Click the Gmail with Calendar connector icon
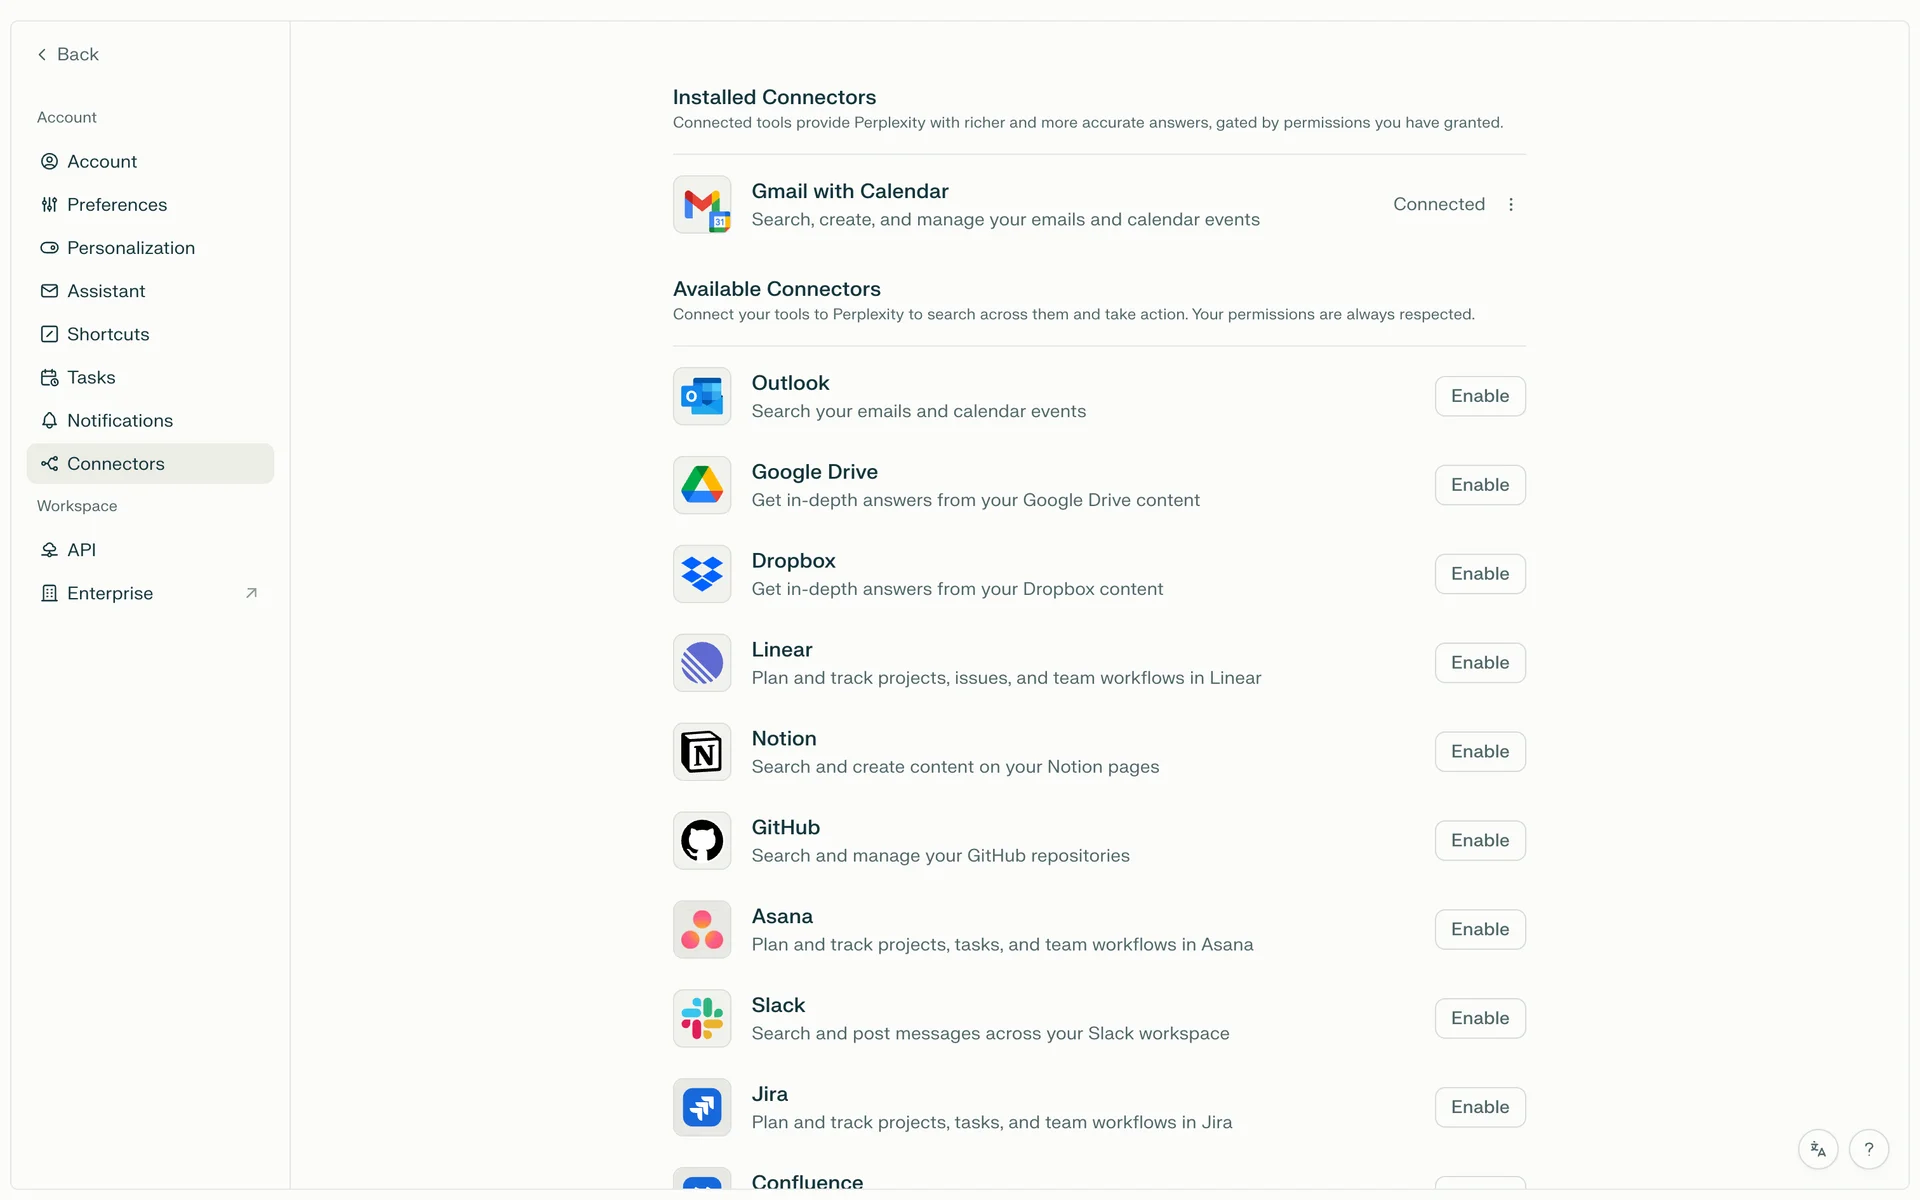Image resolution: width=1920 pixels, height=1200 pixels. (702, 205)
